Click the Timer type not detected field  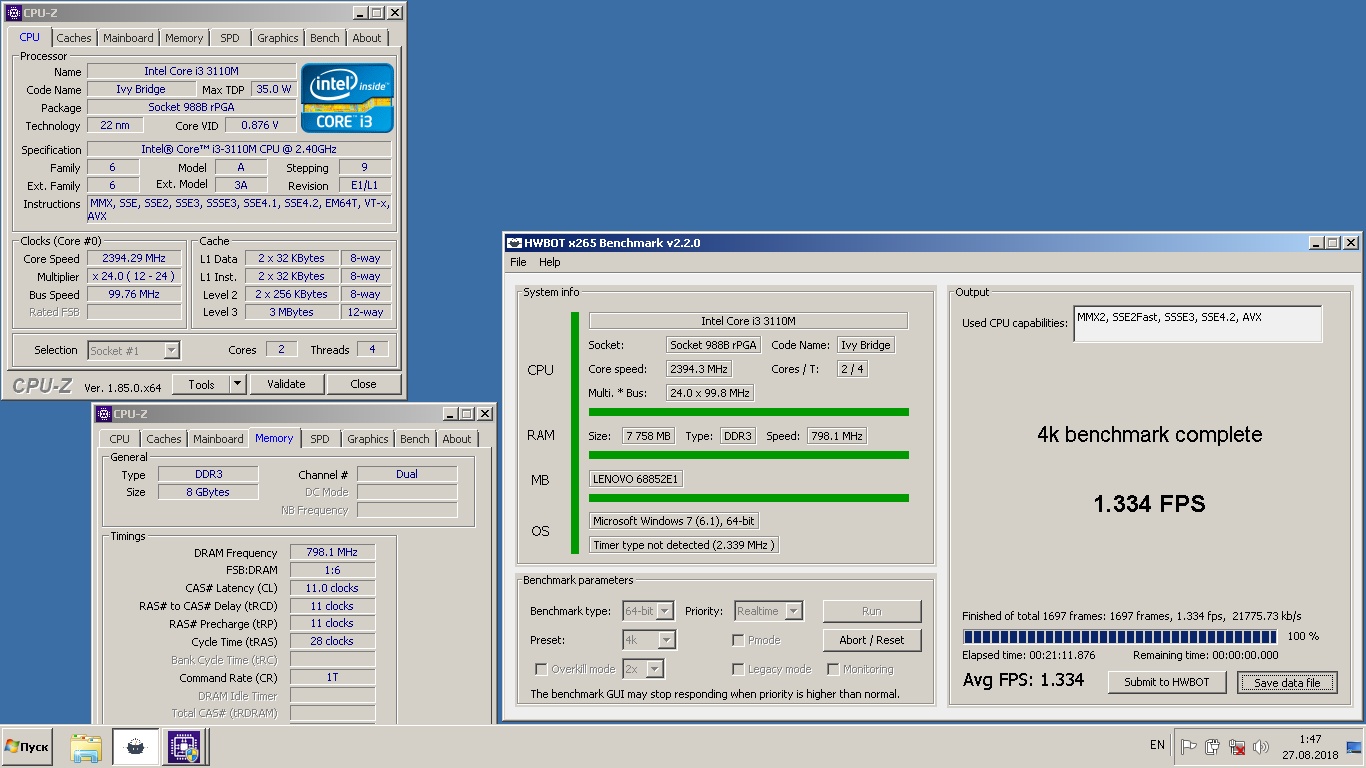pos(684,545)
